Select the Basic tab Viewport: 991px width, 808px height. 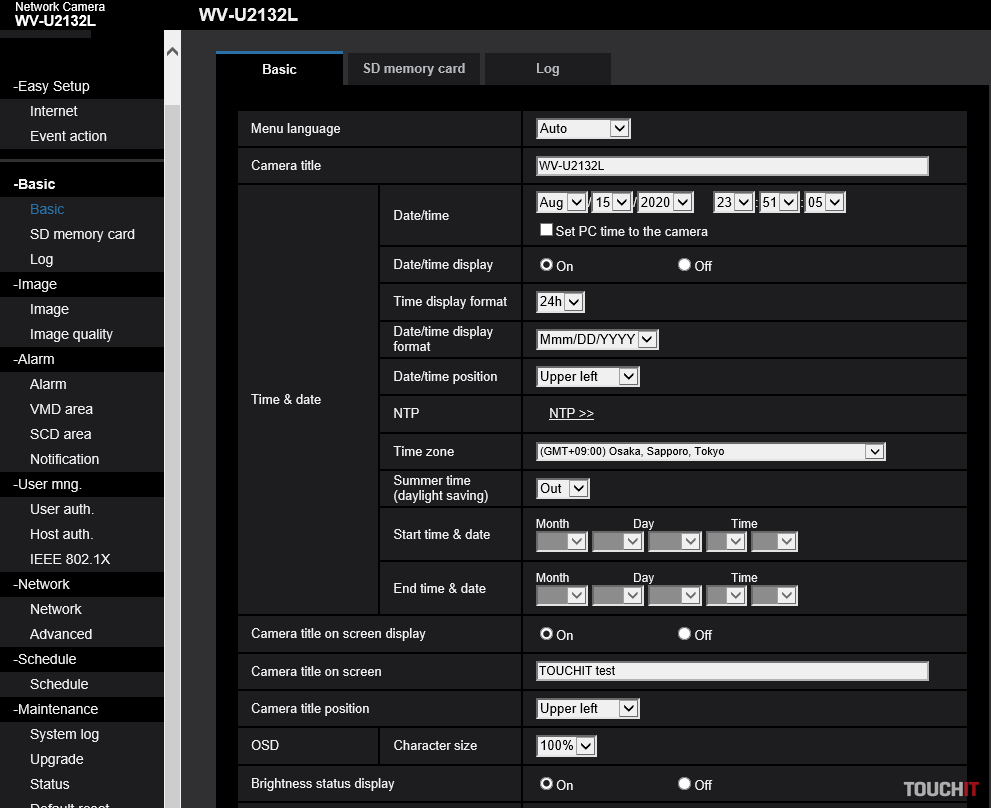coord(279,69)
